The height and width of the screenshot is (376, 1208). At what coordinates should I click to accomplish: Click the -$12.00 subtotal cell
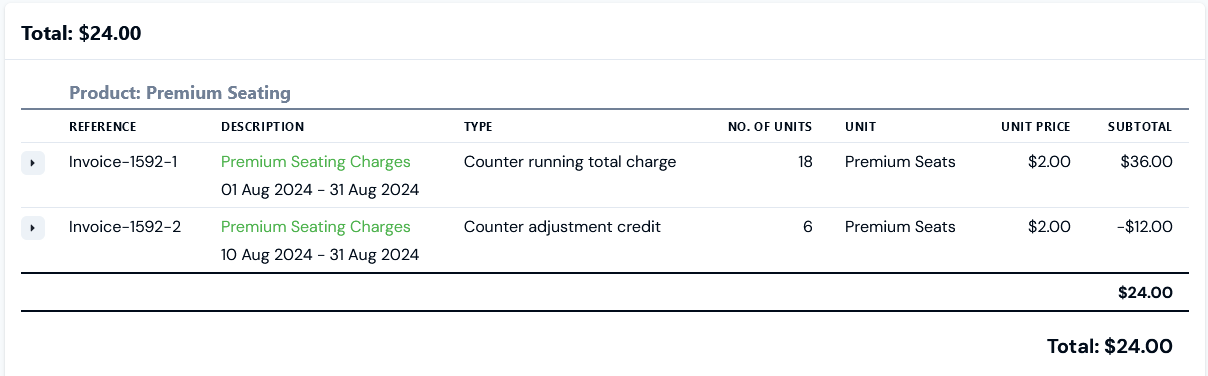(x=1144, y=227)
